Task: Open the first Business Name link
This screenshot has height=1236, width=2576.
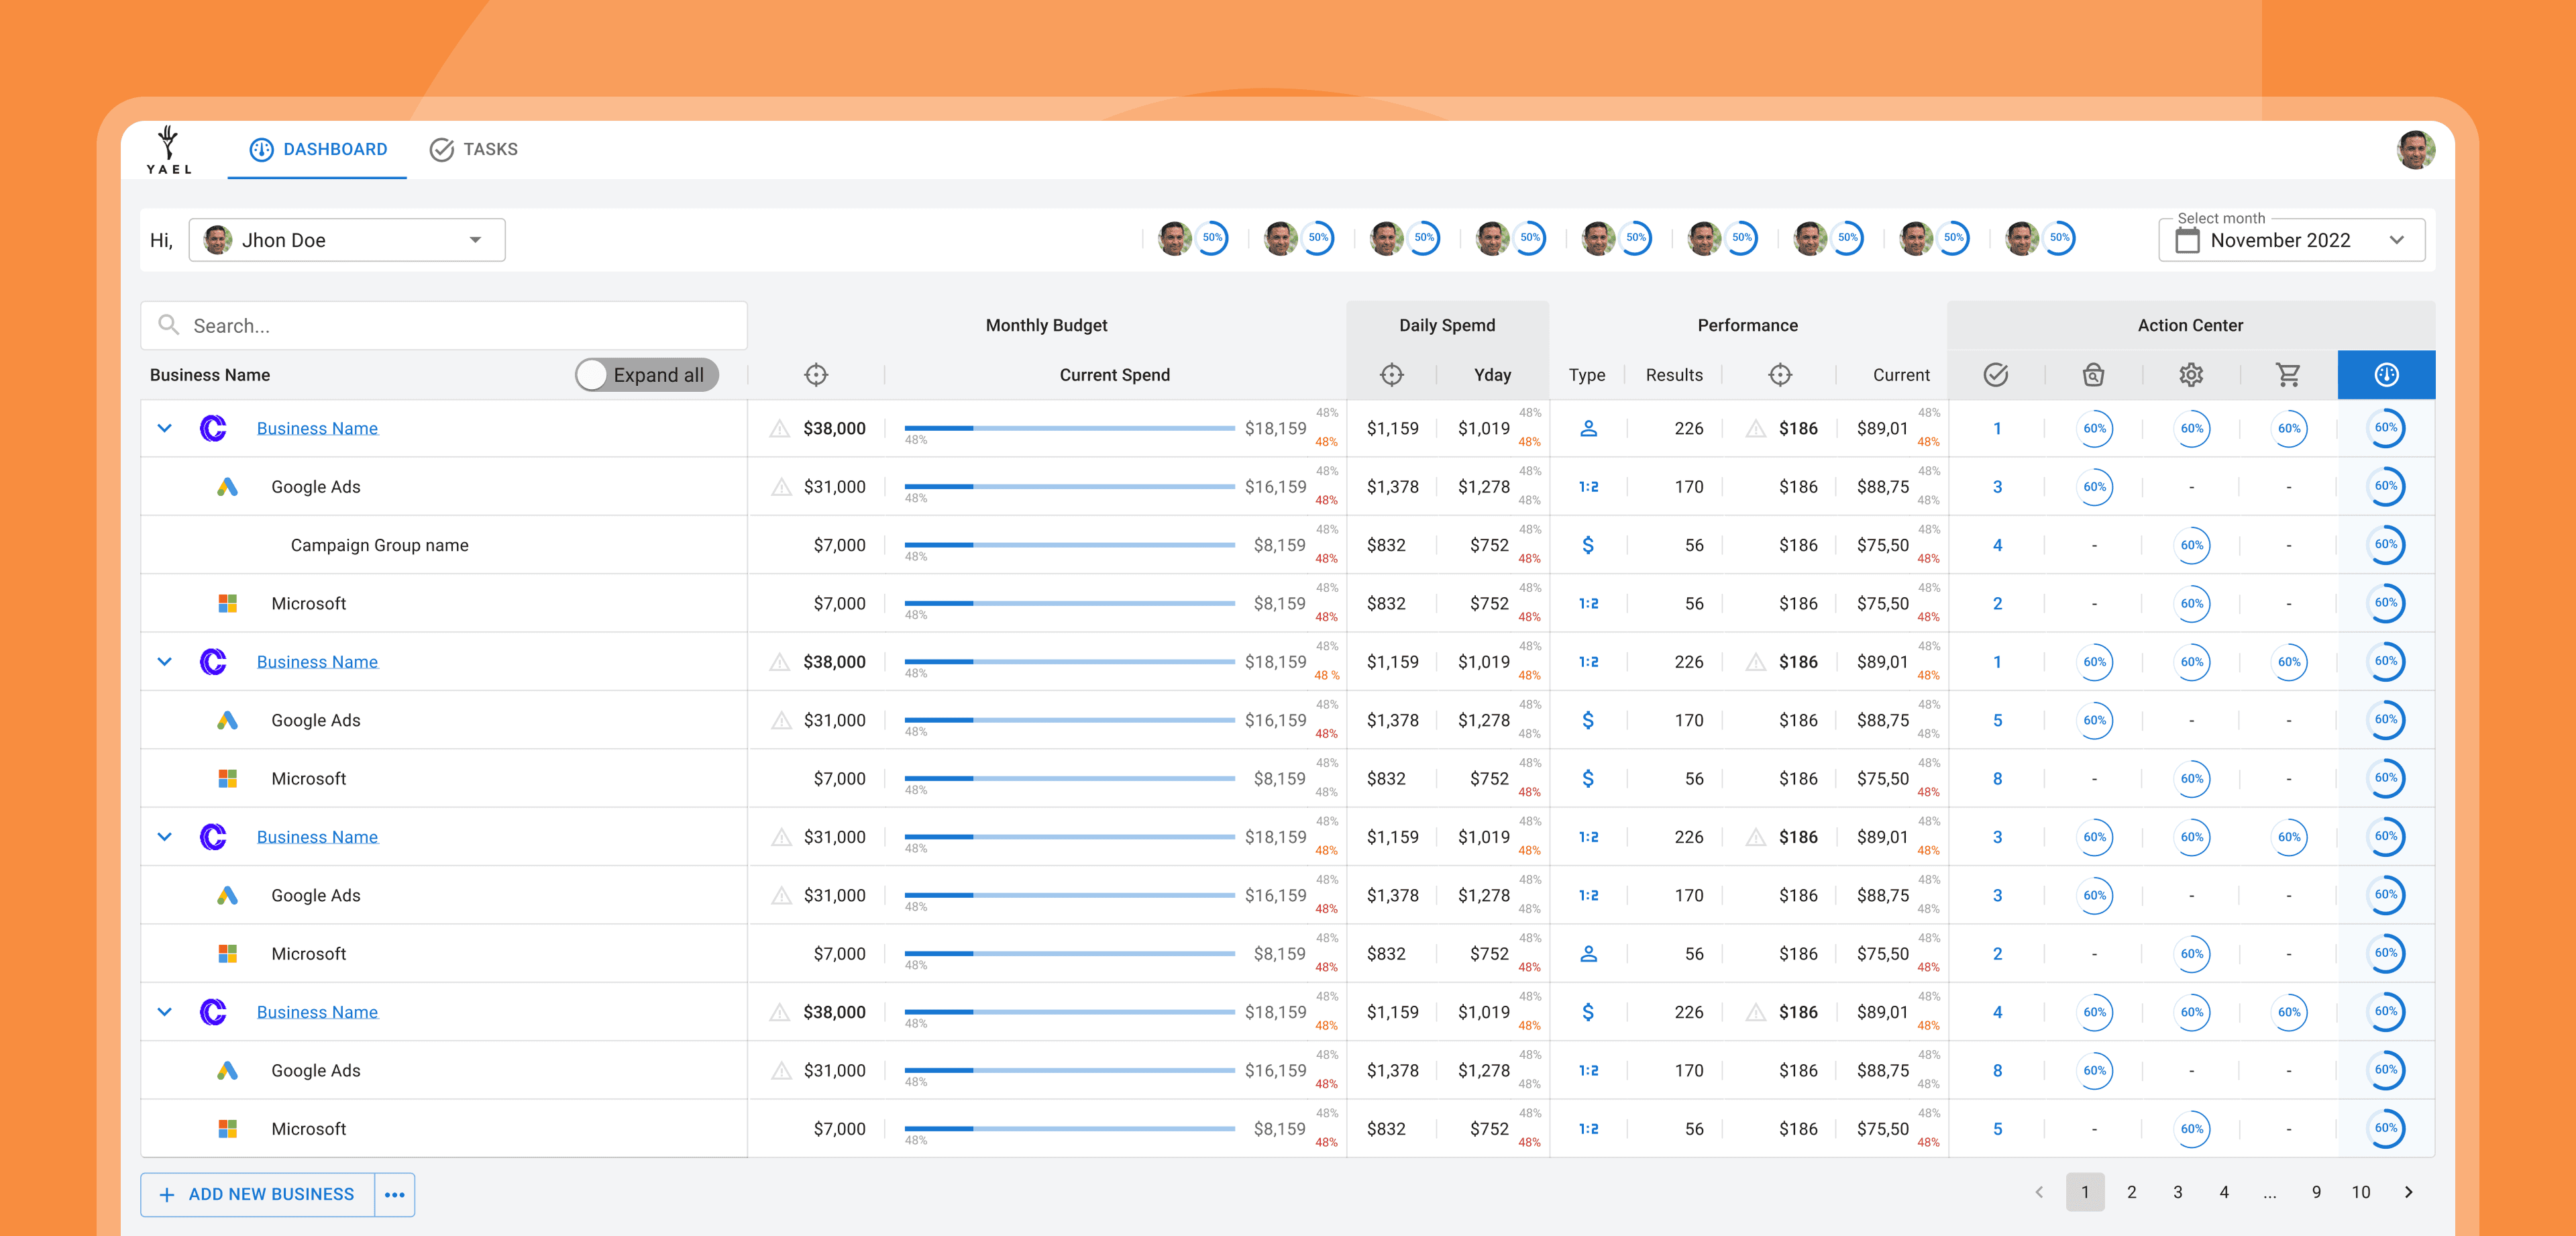Action: point(317,428)
